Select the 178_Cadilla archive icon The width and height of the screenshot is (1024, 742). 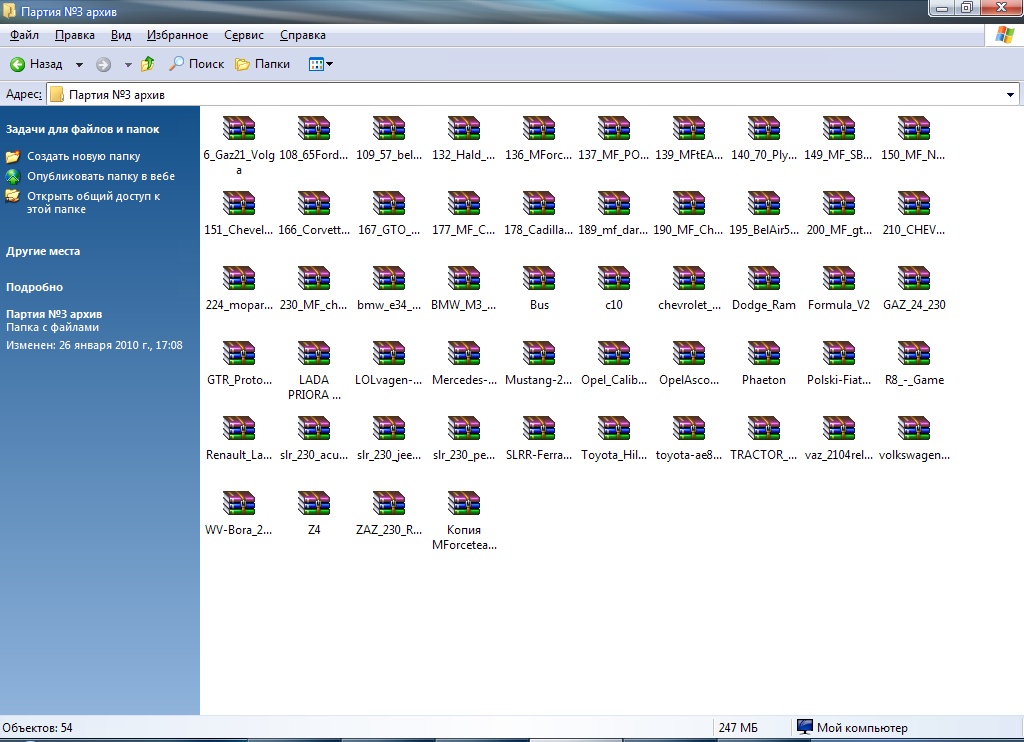pos(539,203)
